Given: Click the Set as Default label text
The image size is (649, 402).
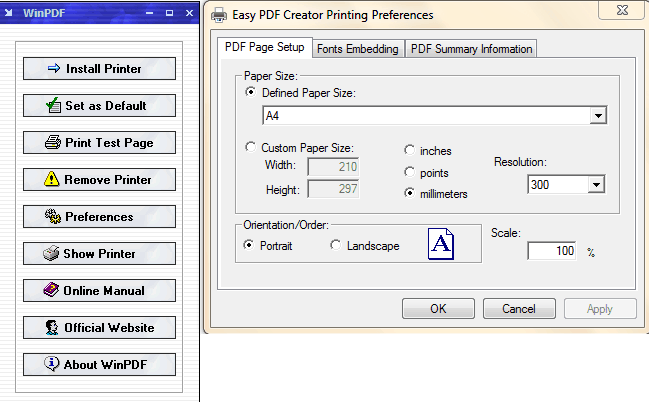Looking at the screenshot, I should 106,106.
